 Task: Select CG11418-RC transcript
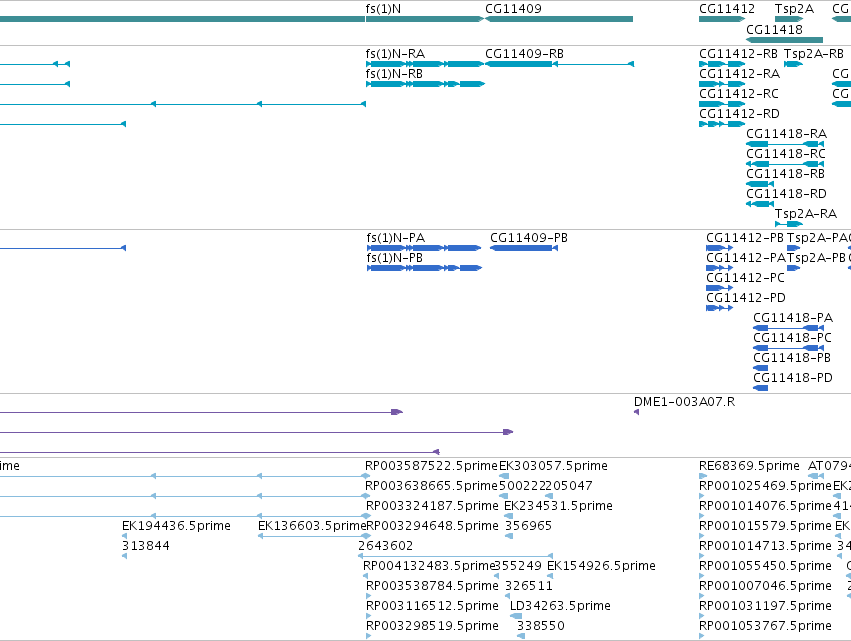(785, 164)
